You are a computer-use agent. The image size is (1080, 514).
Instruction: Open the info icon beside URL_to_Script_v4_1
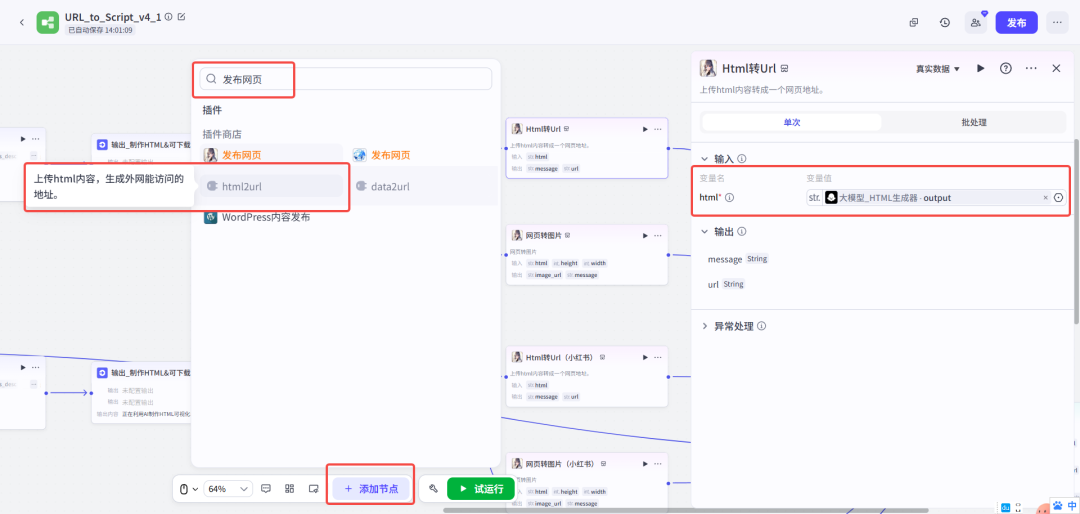pos(169,17)
